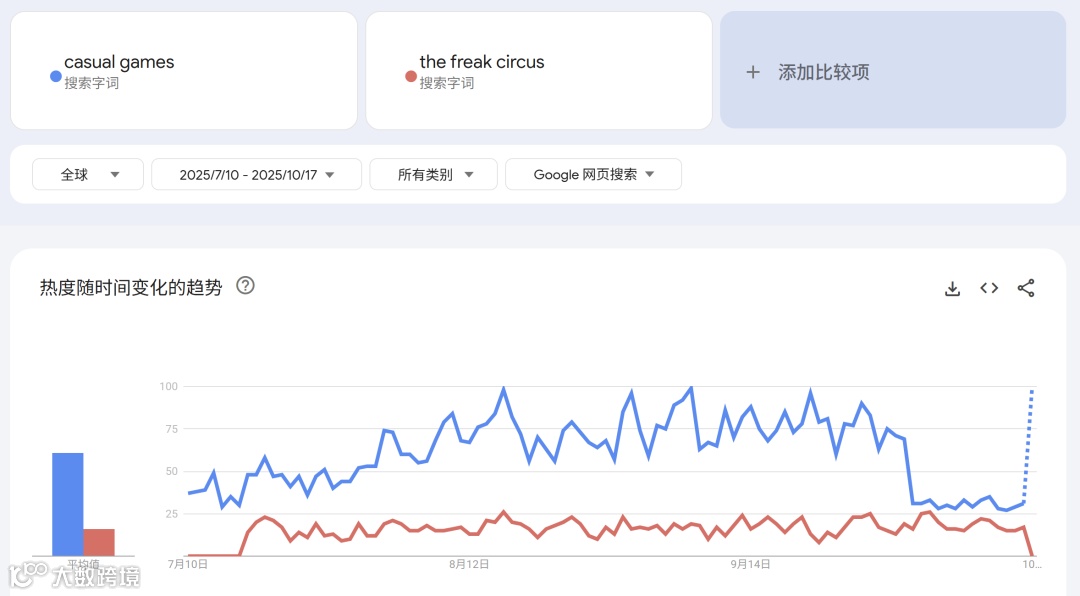Click the dotted blue forecast line segment
Screen dimensions: 1080x596
(x=1028, y=446)
